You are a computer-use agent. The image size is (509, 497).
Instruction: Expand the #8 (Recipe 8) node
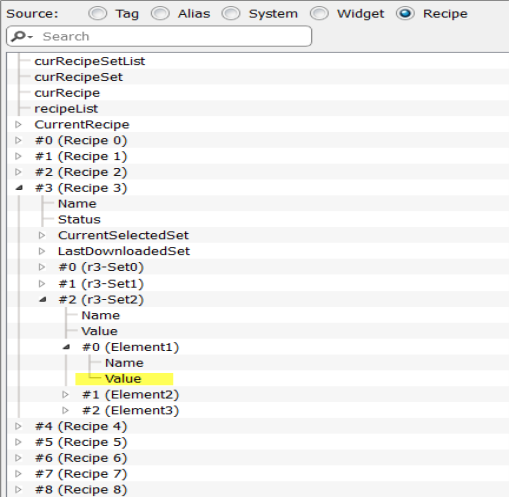tap(18, 490)
